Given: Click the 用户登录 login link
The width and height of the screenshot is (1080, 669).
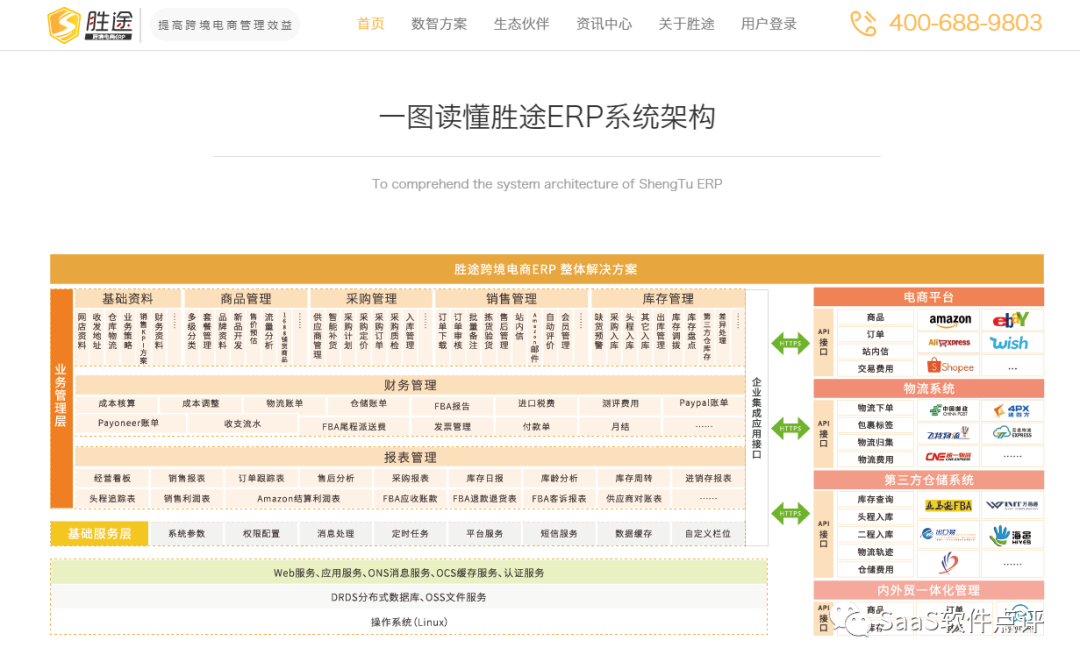Looking at the screenshot, I should pyautogui.click(x=769, y=23).
